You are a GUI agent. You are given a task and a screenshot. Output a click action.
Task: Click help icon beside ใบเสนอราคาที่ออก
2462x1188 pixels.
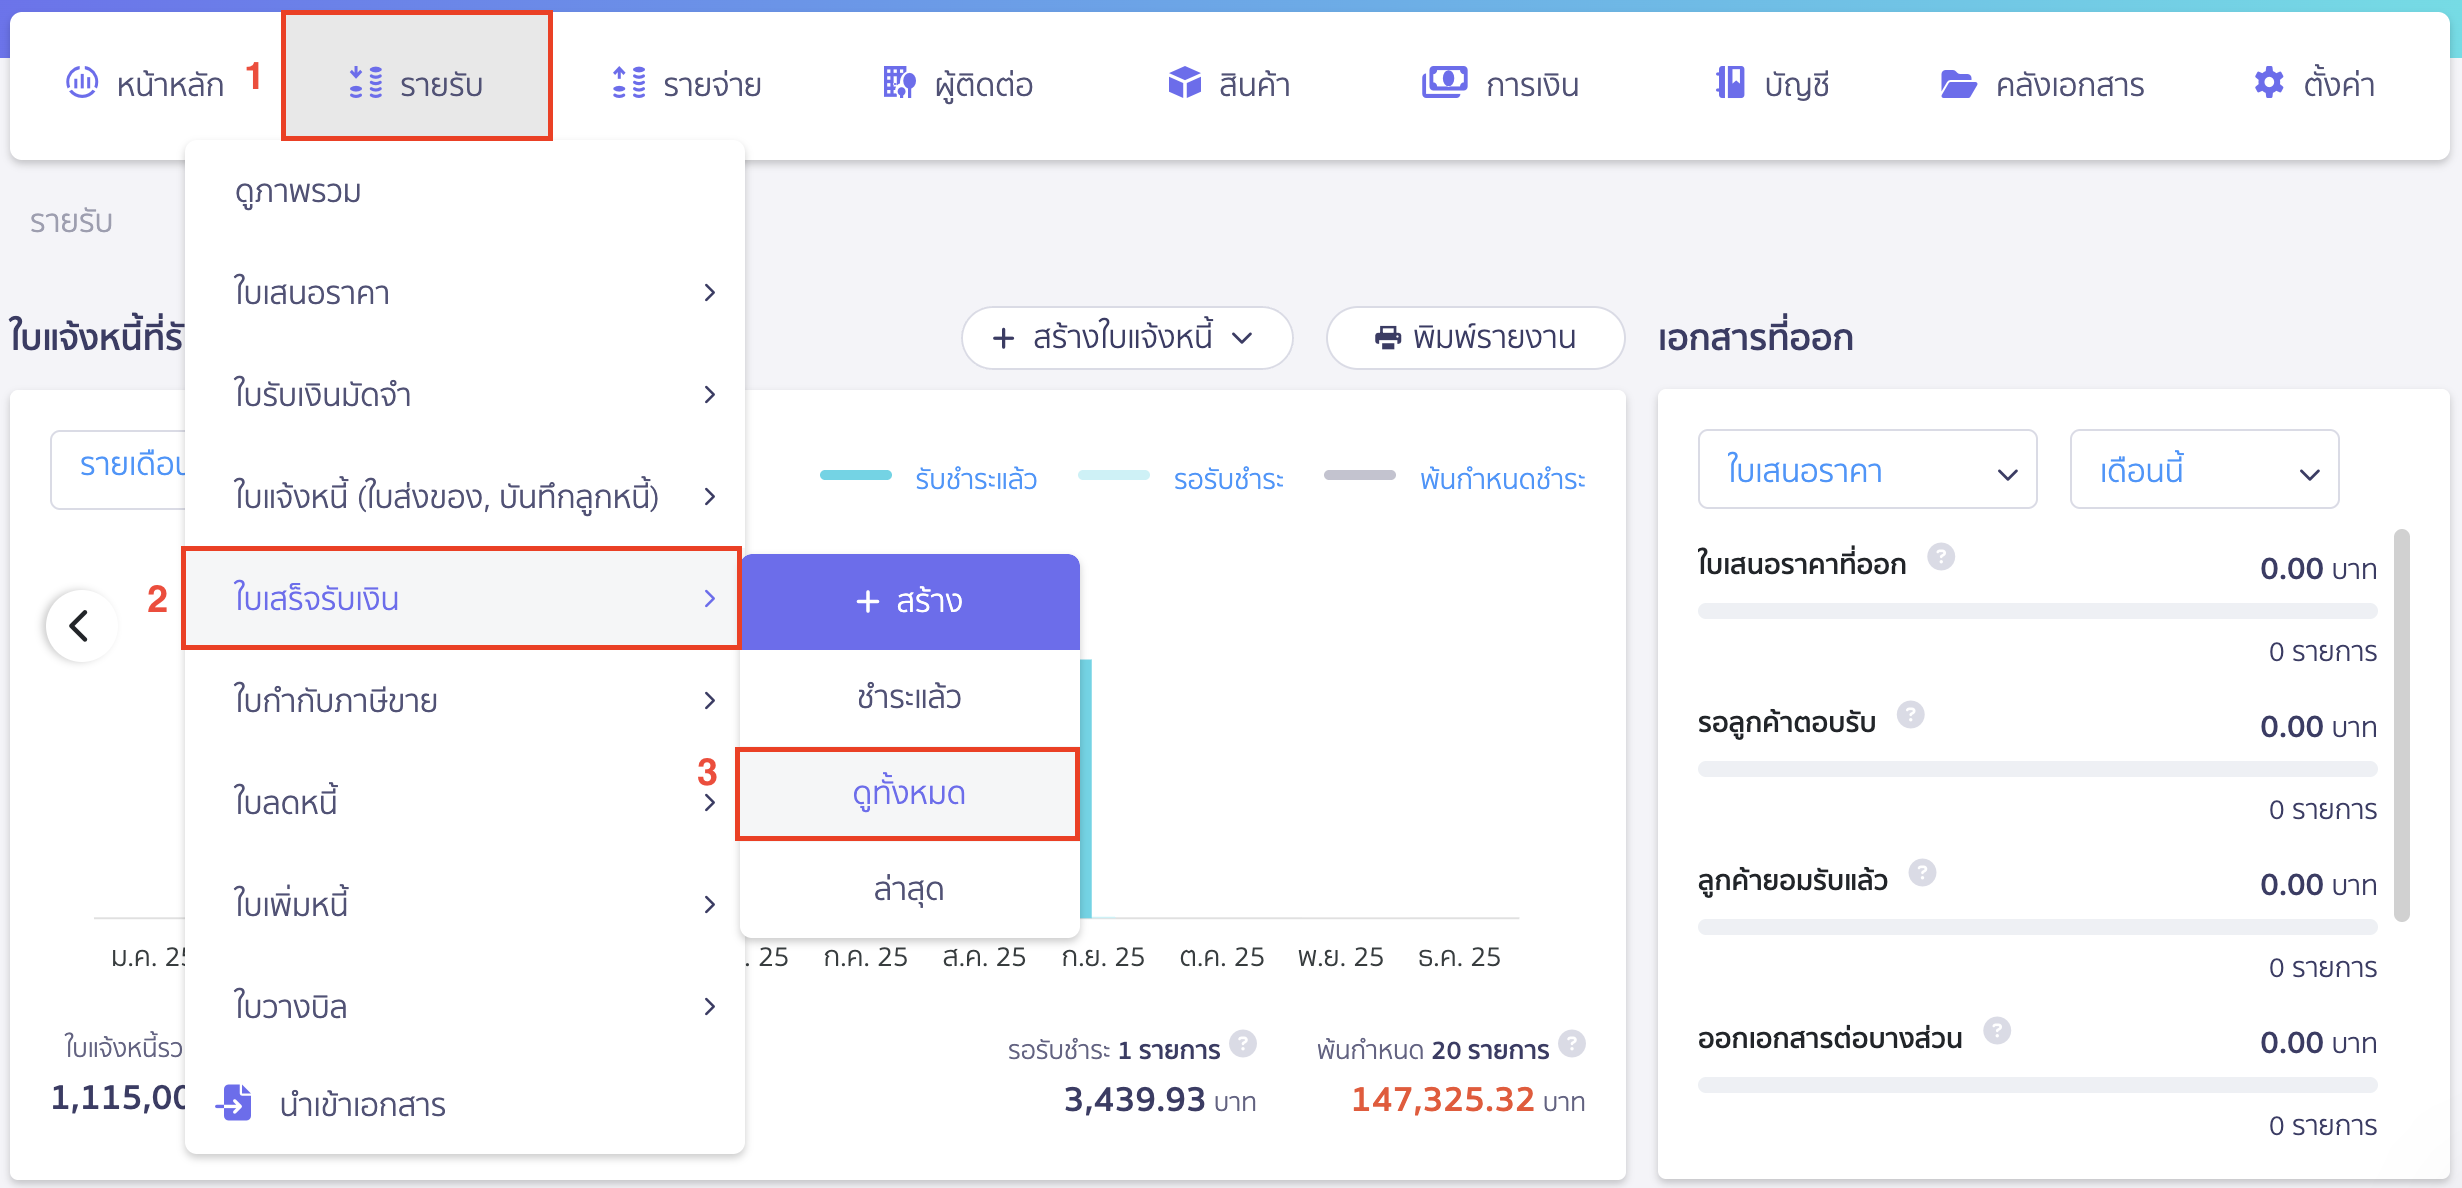pyautogui.click(x=1941, y=557)
